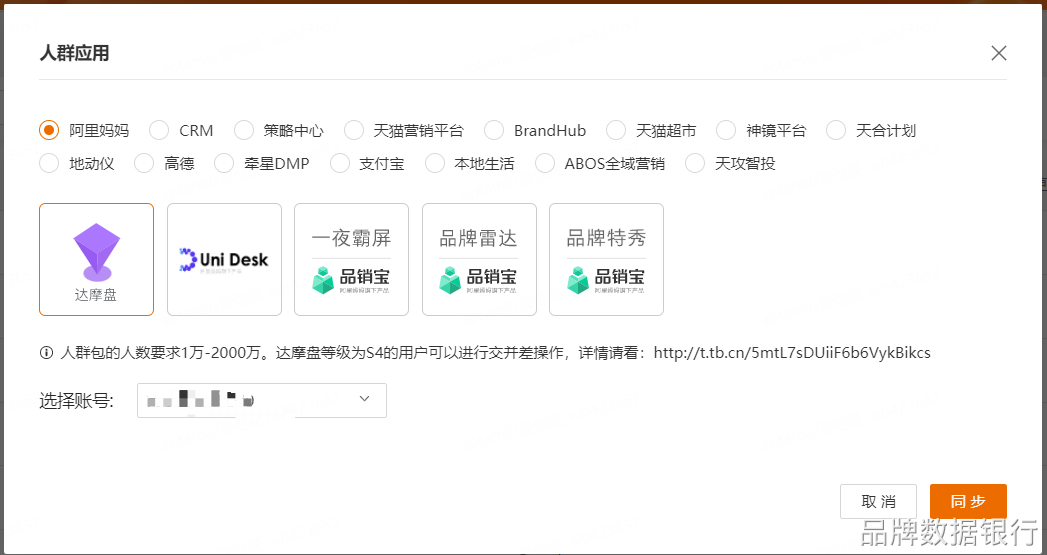Select the 品牌雷达 品销宝 card
Screen dimensions: 1047x555
pos(479,259)
